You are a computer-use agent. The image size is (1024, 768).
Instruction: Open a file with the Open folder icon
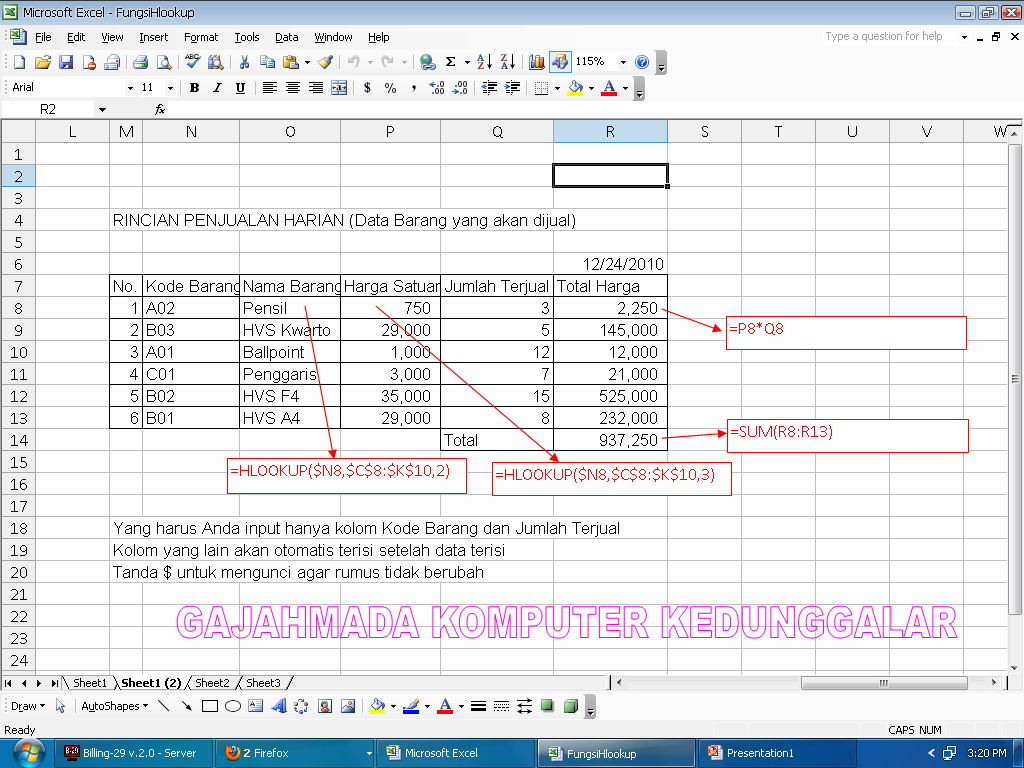click(x=42, y=62)
